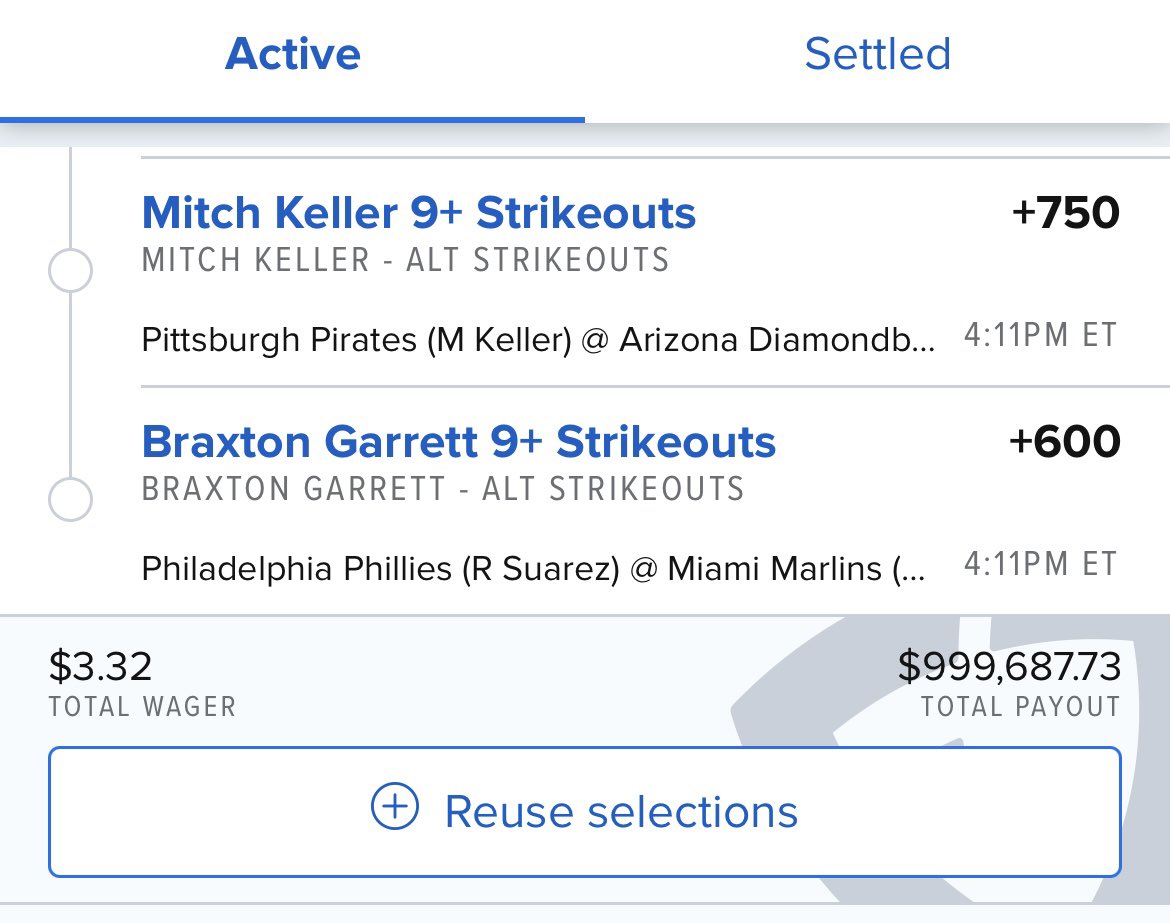This screenshot has width=1170, height=923.
Task: Open Mitch Keller 9+ Strikeouts selection
Action: coord(419,213)
